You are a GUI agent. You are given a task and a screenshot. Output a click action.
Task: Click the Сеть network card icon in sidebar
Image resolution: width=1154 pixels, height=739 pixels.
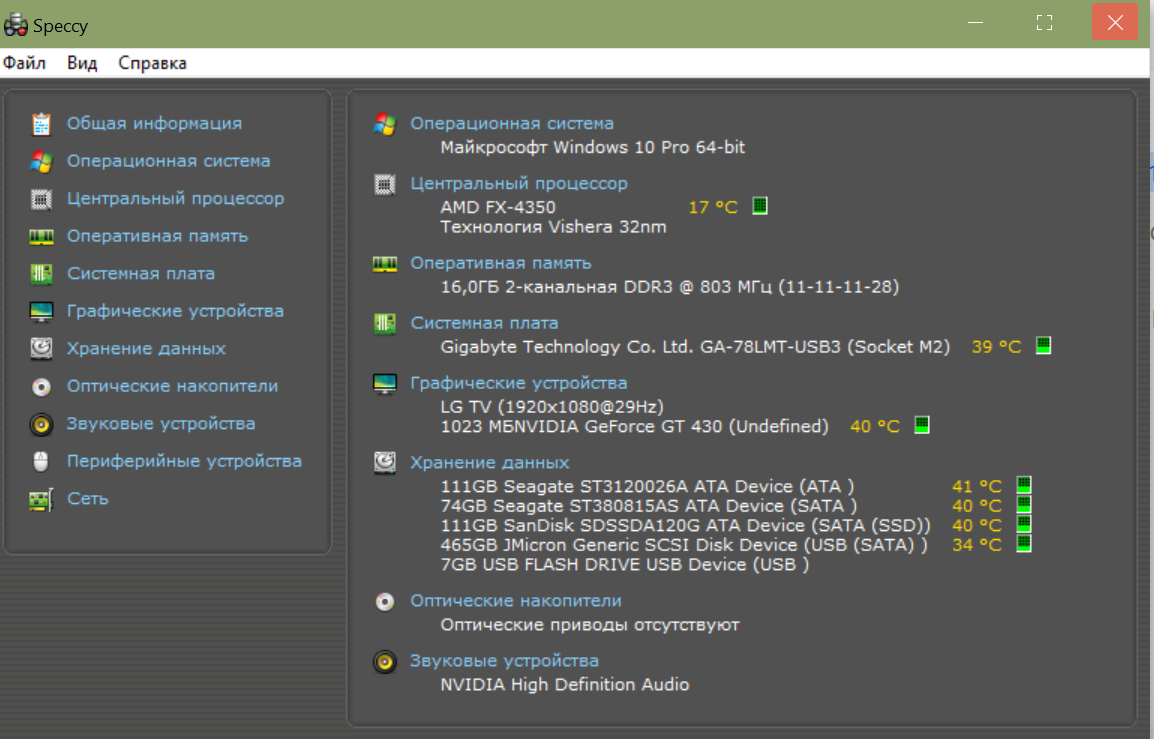click(x=41, y=499)
